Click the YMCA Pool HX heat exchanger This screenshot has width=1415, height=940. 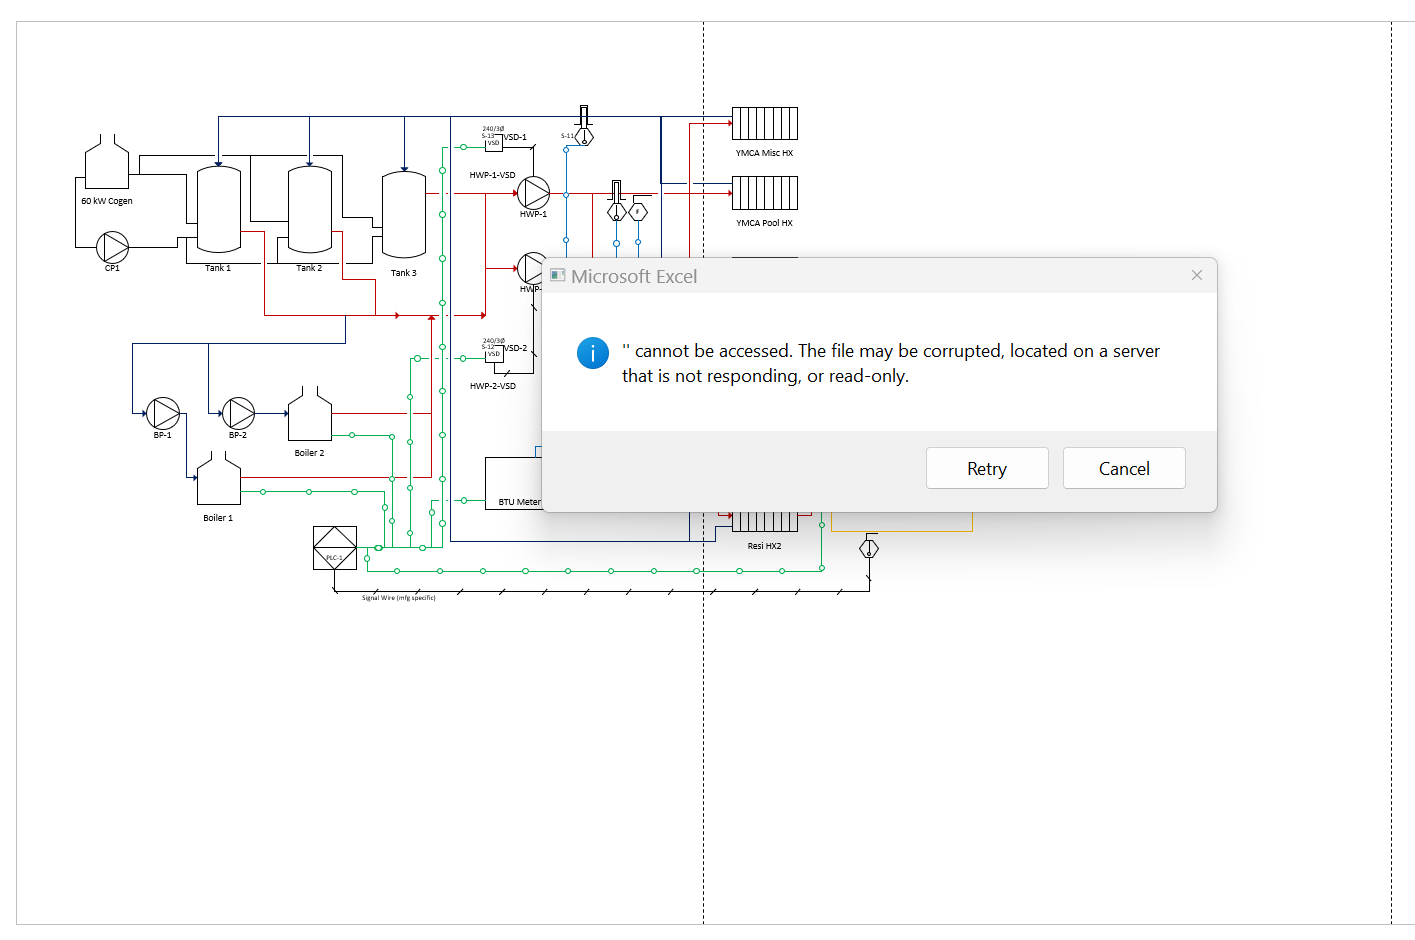[765, 192]
